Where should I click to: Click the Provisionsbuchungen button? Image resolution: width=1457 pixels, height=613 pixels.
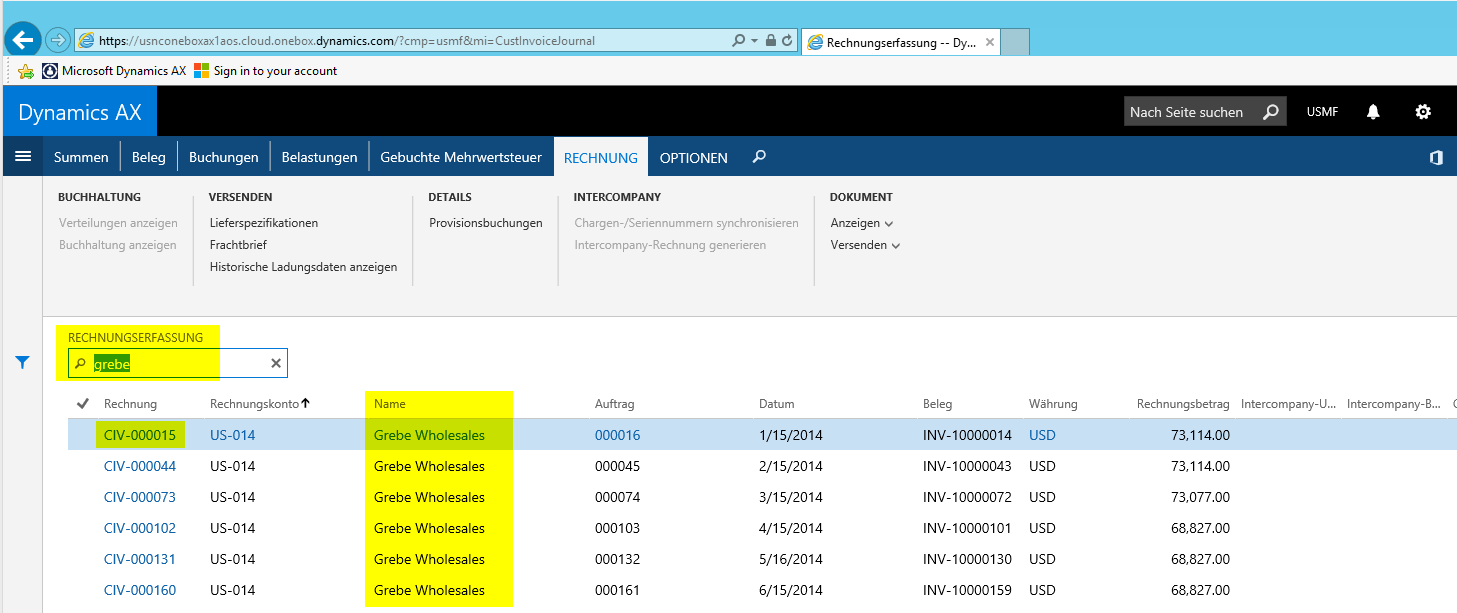coord(485,223)
